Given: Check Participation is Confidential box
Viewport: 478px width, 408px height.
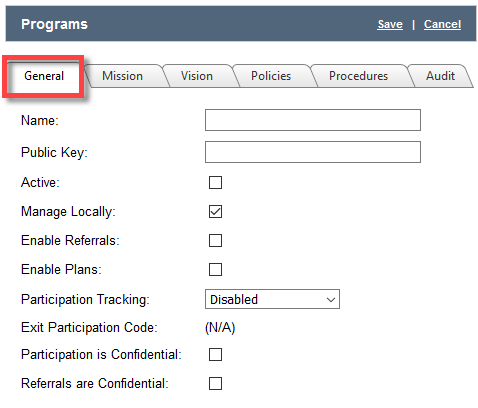Looking at the screenshot, I should [215, 355].
